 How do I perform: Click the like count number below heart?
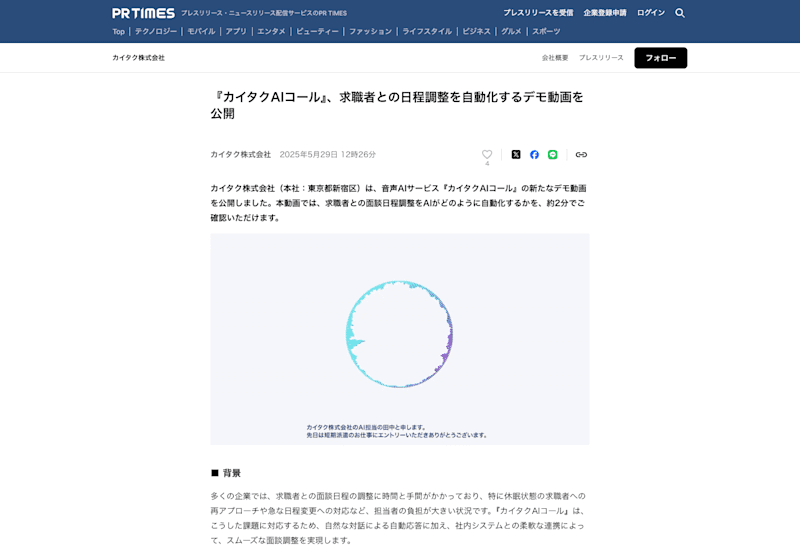[487, 164]
